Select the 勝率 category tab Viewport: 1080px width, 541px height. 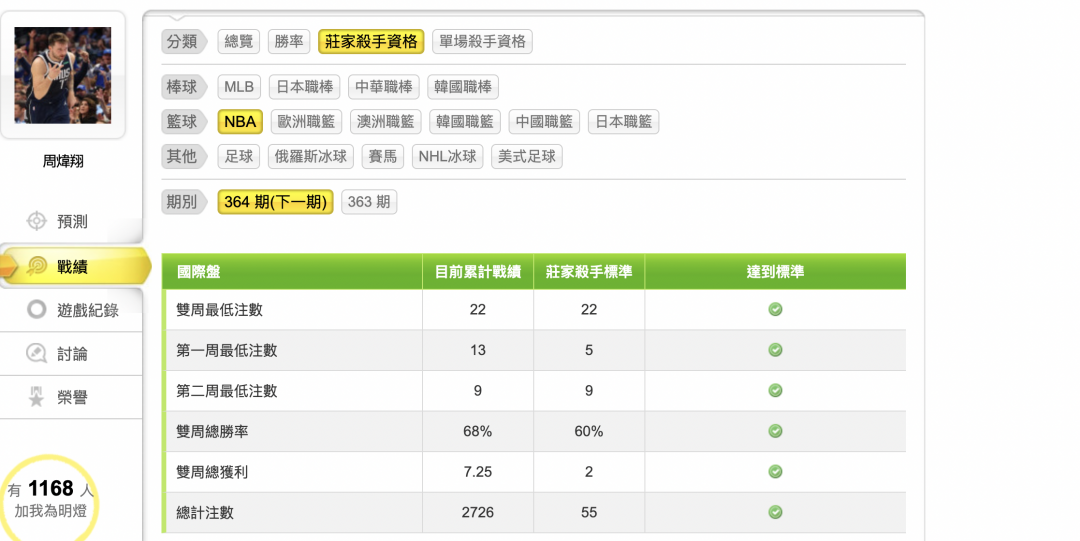pos(289,41)
